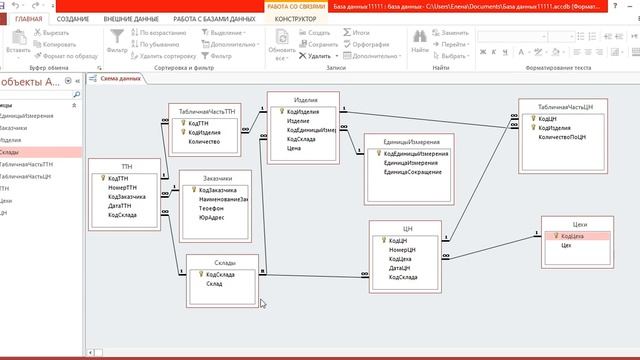Open Перейти dropdown

[x=451, y=44]
